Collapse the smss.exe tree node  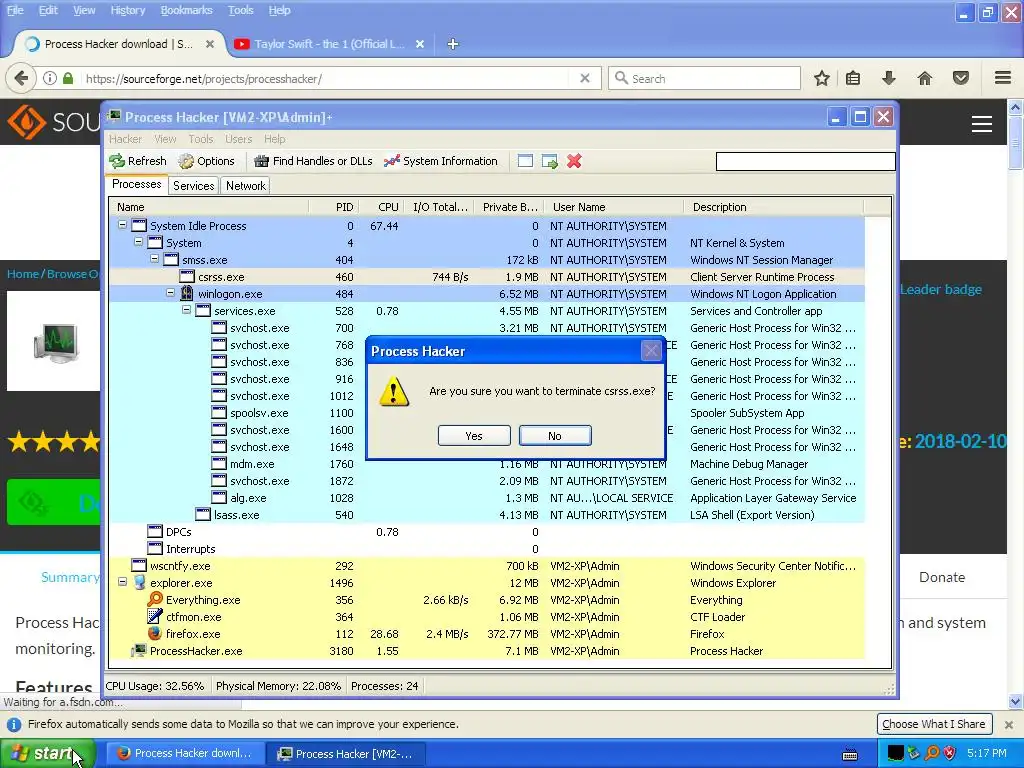154,259
